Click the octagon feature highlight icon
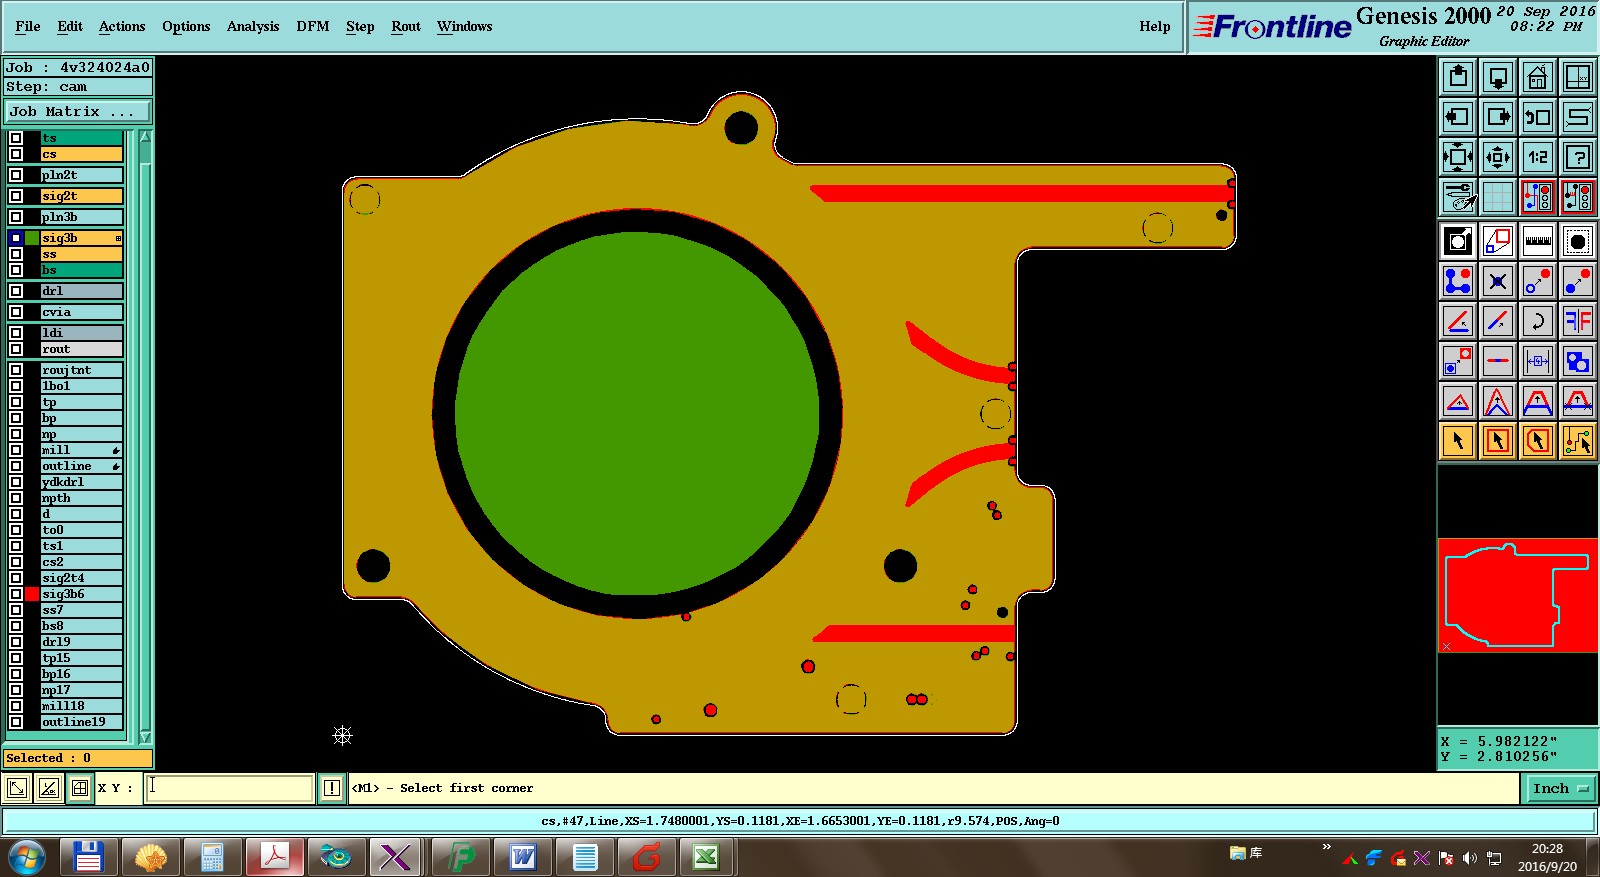 click(1578, 241)
